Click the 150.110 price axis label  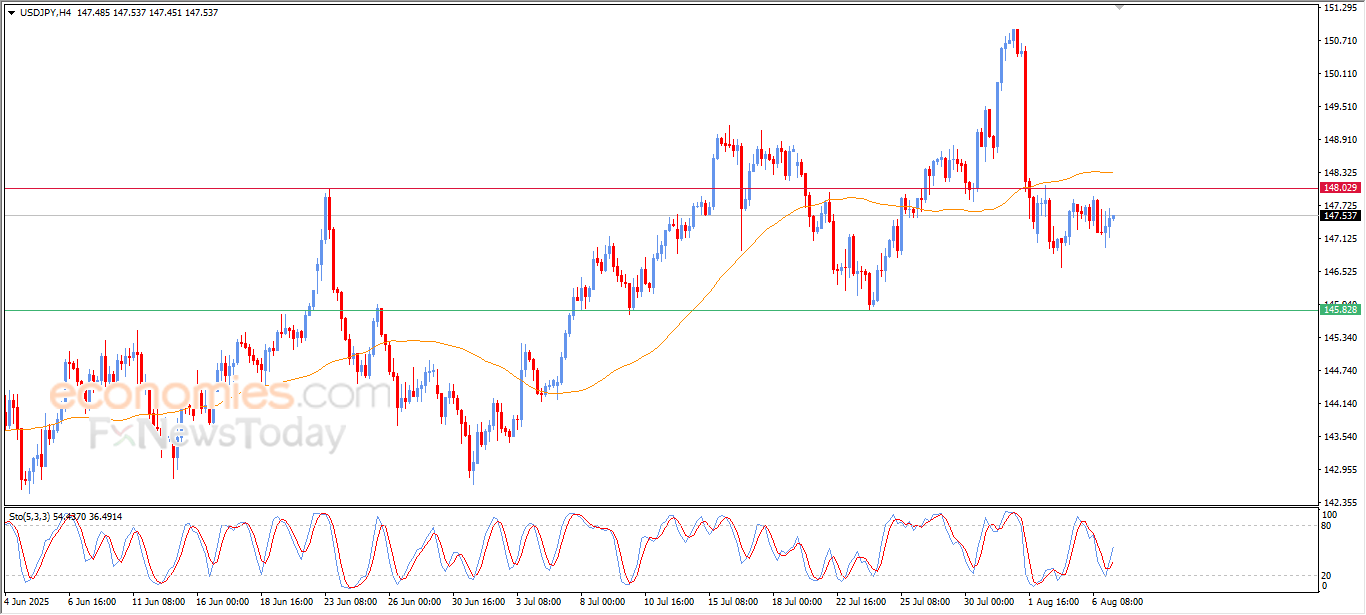(x=1340, y=74)
